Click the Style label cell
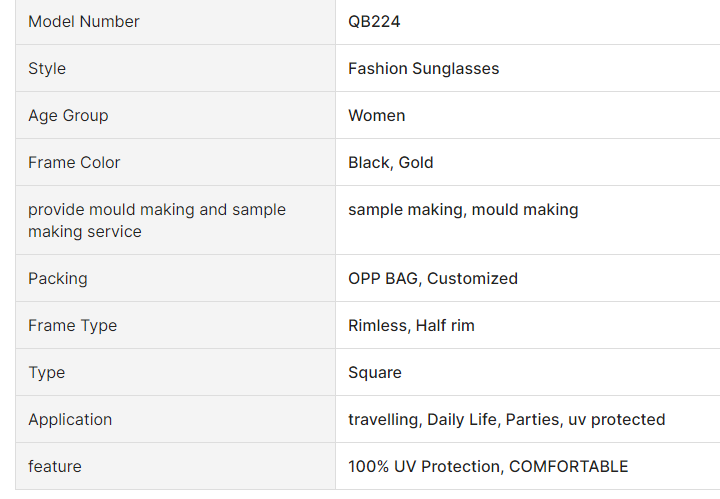This screenshot has height=499, width=720. (x=47, y=68)
